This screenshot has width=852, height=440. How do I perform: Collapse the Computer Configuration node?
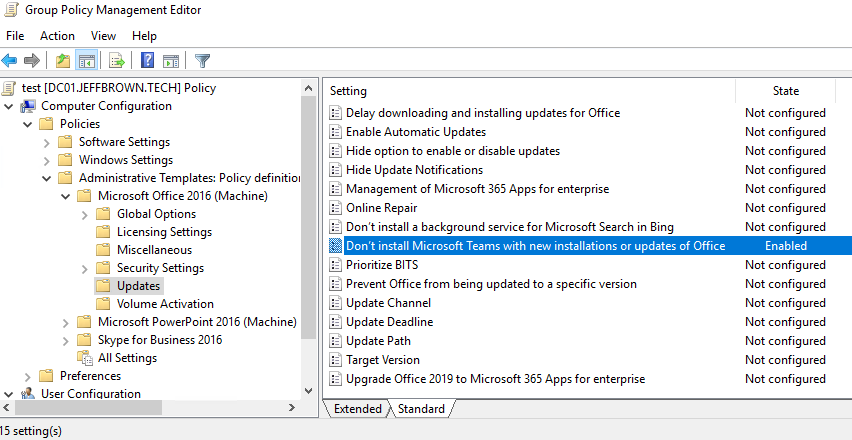pos(9,106)
